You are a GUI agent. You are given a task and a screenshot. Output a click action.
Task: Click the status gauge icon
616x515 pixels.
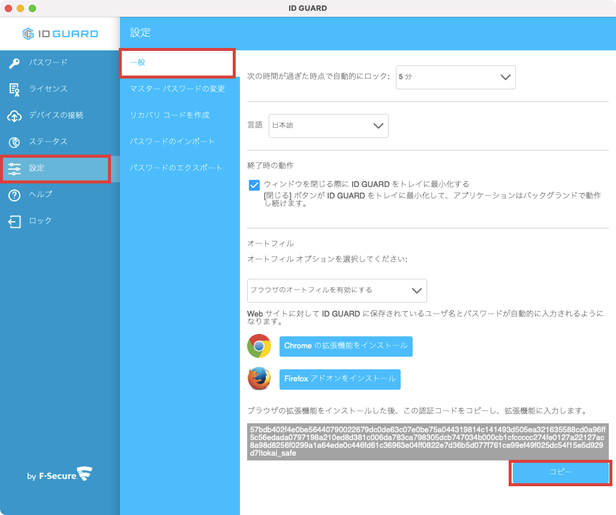[x=15, y=142]
